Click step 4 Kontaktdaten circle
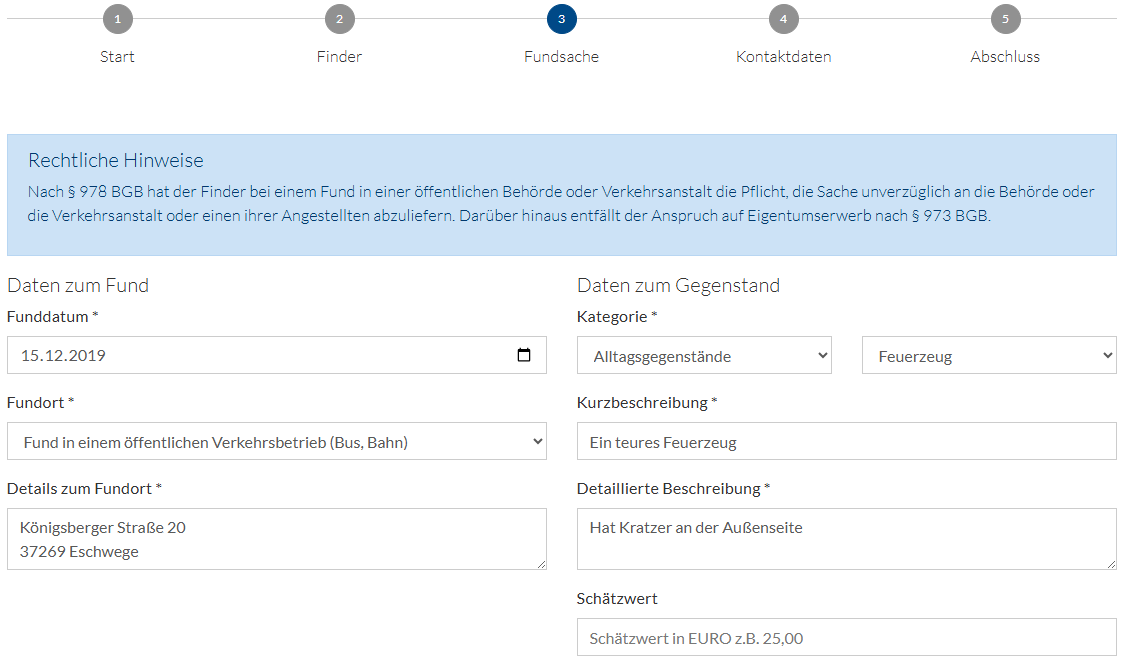Screen dimensions: 1131x663 tap(783, 19)
